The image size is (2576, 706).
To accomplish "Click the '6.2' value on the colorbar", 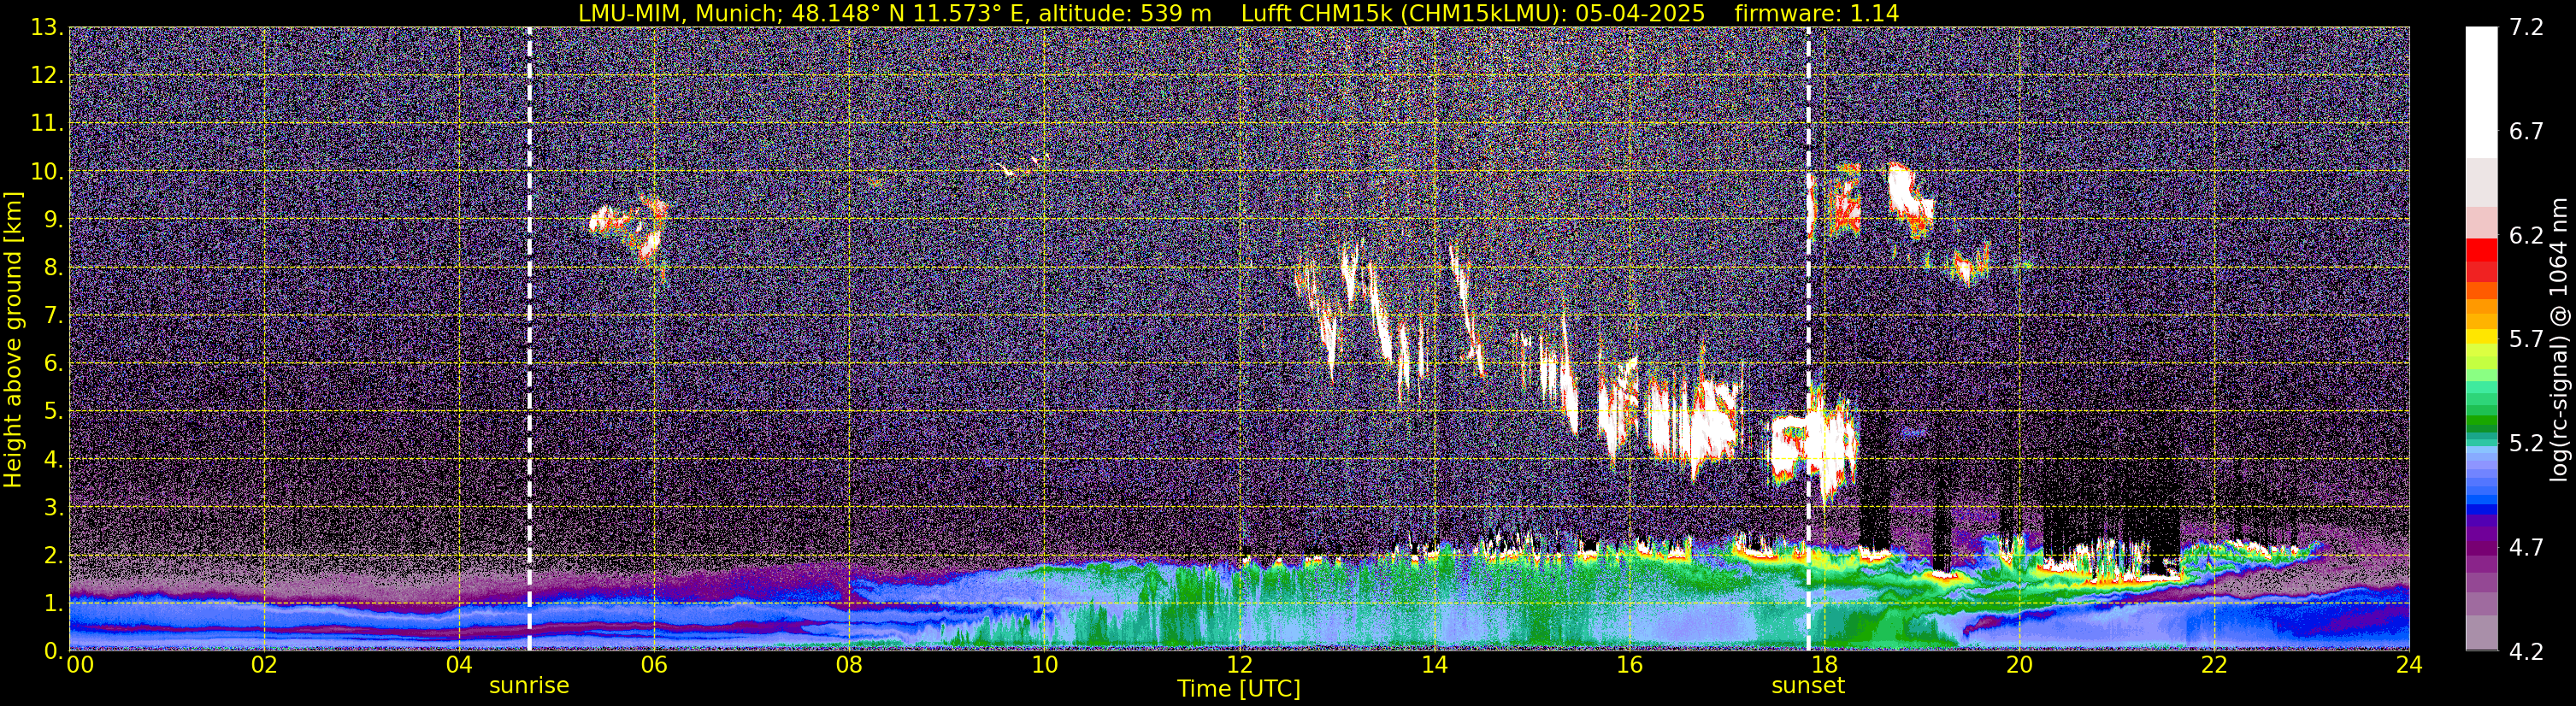I will pyautogui.click(x=2526, y=235).
